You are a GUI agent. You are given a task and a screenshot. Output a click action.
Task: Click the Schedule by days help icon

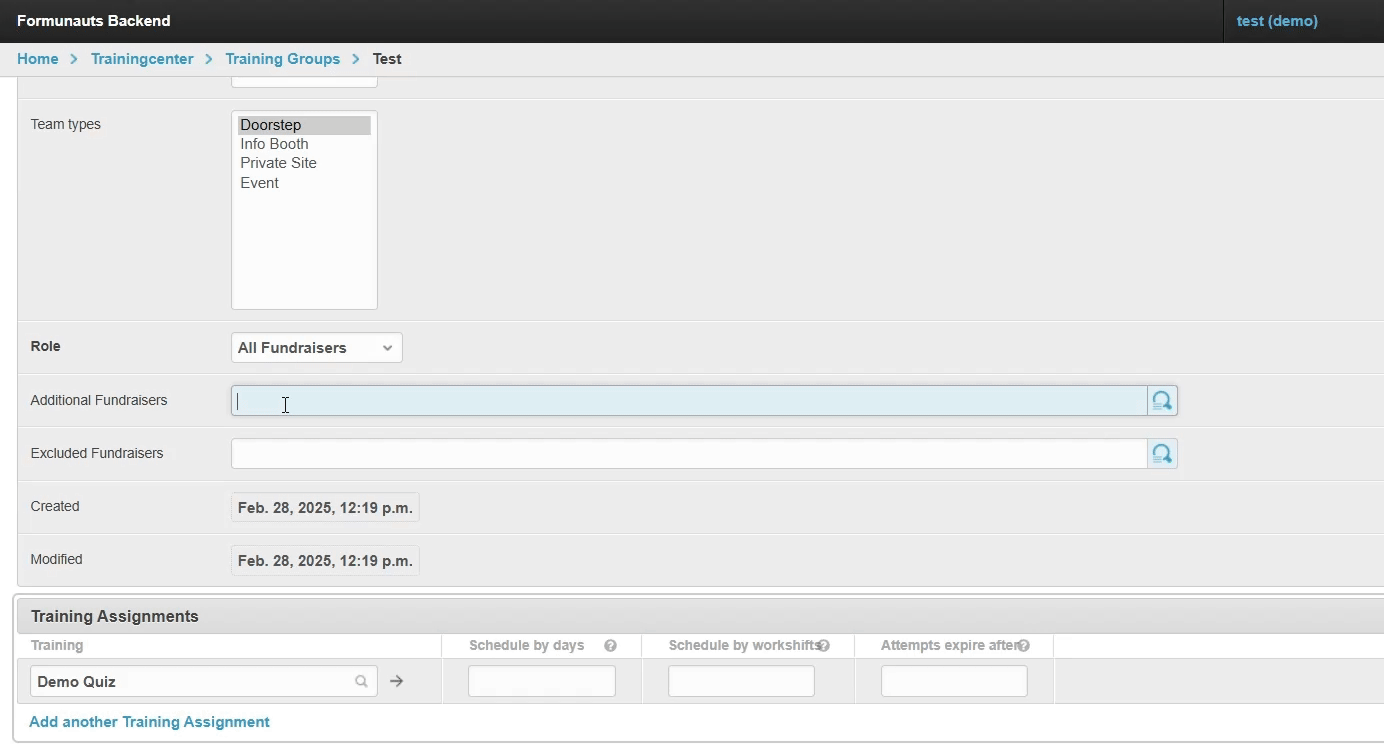[610, 646]
